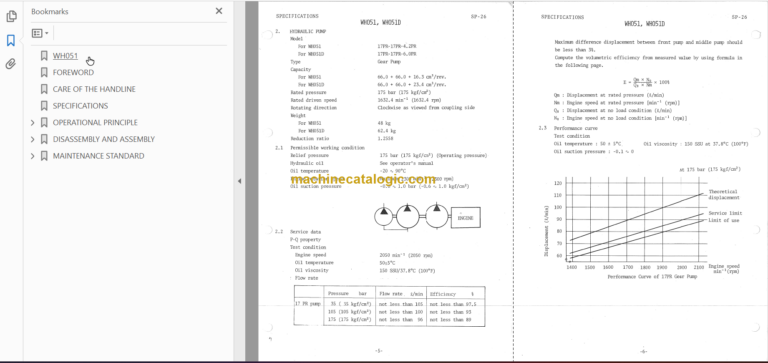Select MAINTENANCE STANDARD bookmark
Screen dimensions: 768x363
click(98, 156)
